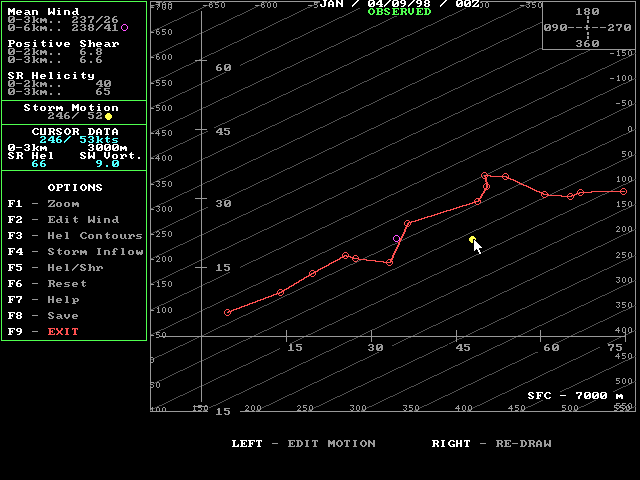
Task: Click the 75 label on horizontal axis
Action: 615,347
